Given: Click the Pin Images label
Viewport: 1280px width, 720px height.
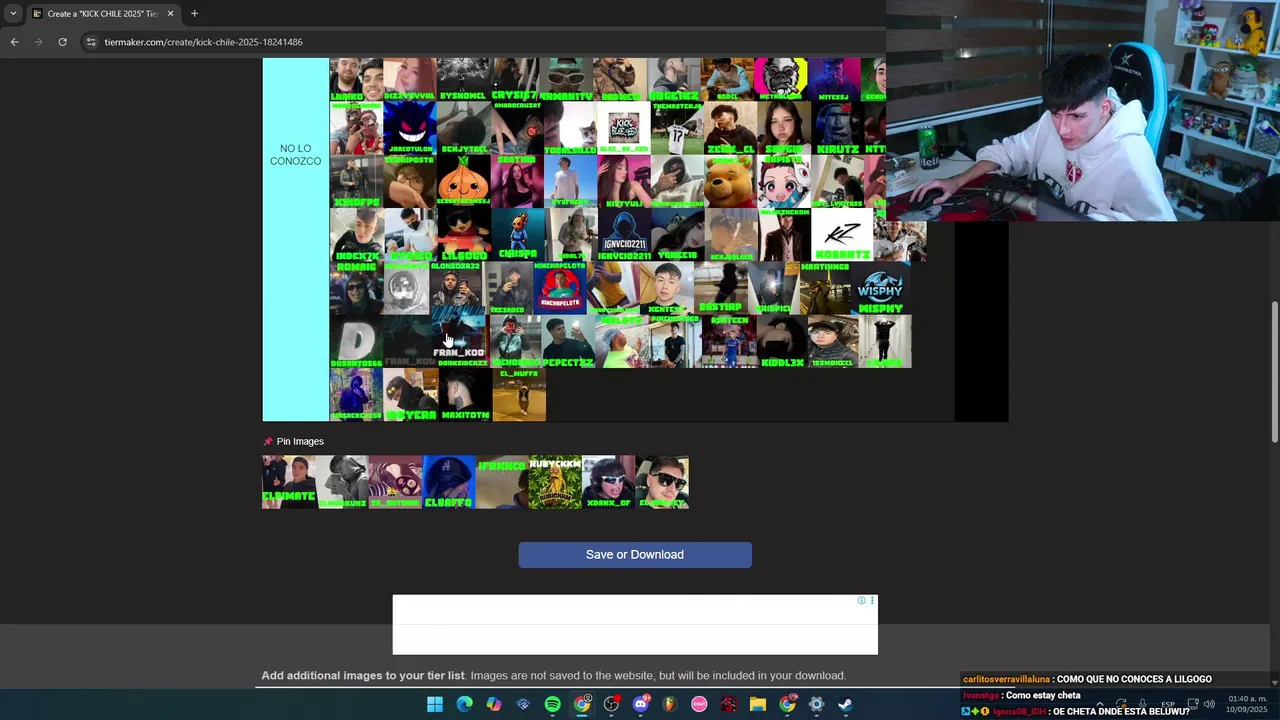Looking at the screenshot, I should point(300,441).
